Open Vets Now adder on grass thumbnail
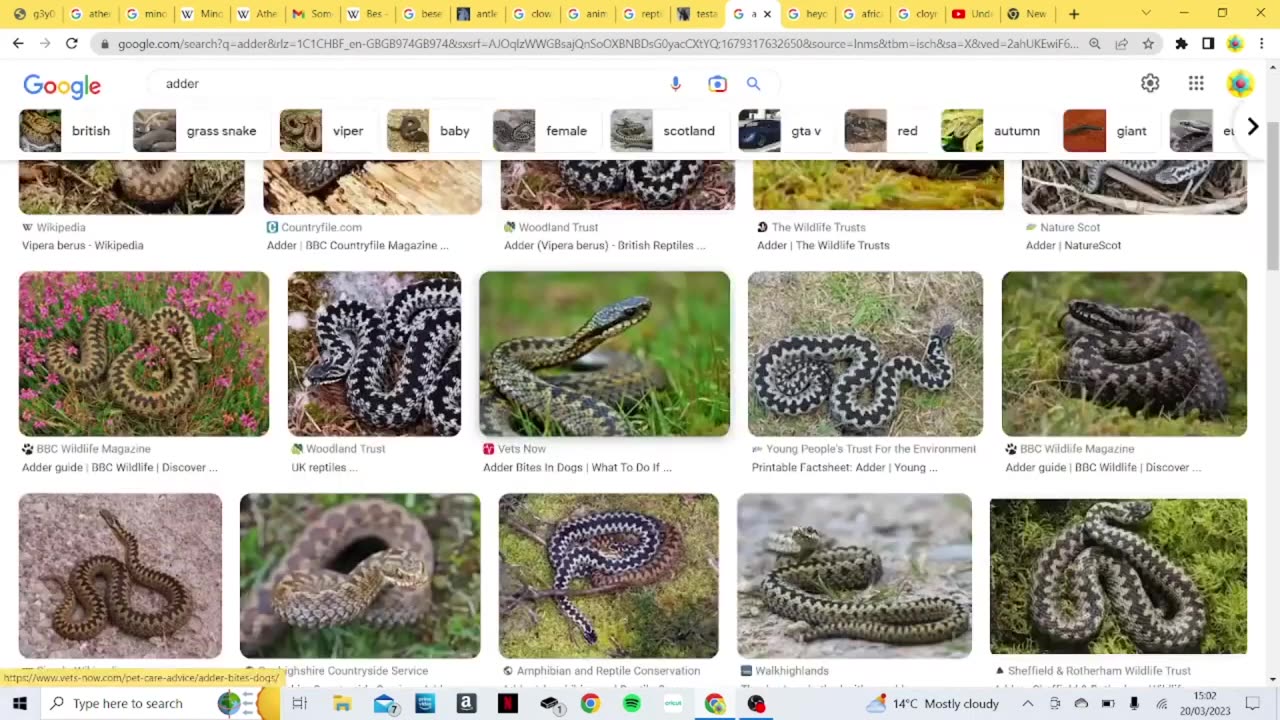This screenshot has width=1280, height=720. [x=605, y=354]
